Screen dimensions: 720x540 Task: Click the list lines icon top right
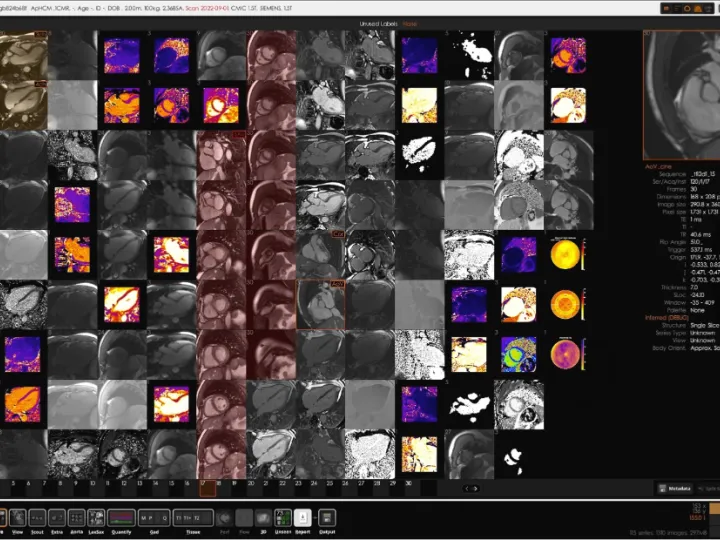(677, 8)
